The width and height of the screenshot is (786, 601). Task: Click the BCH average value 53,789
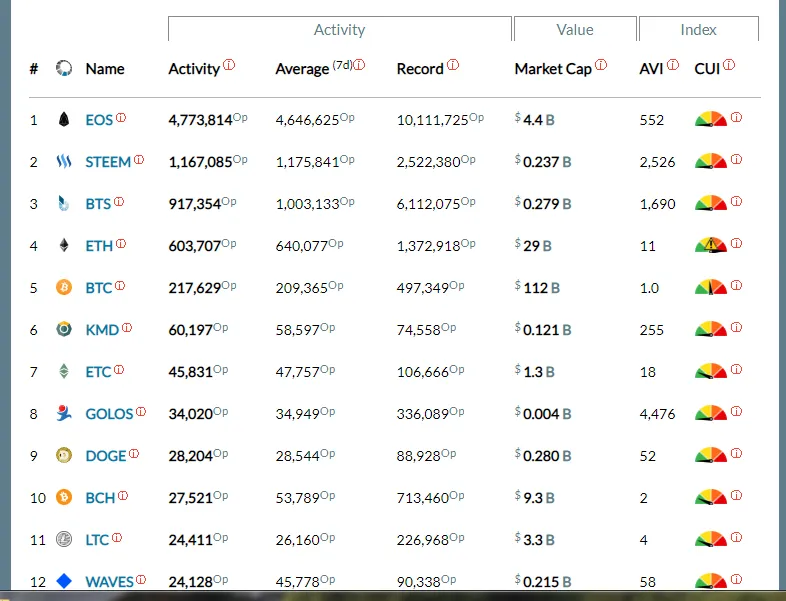[x=298, y=498]
